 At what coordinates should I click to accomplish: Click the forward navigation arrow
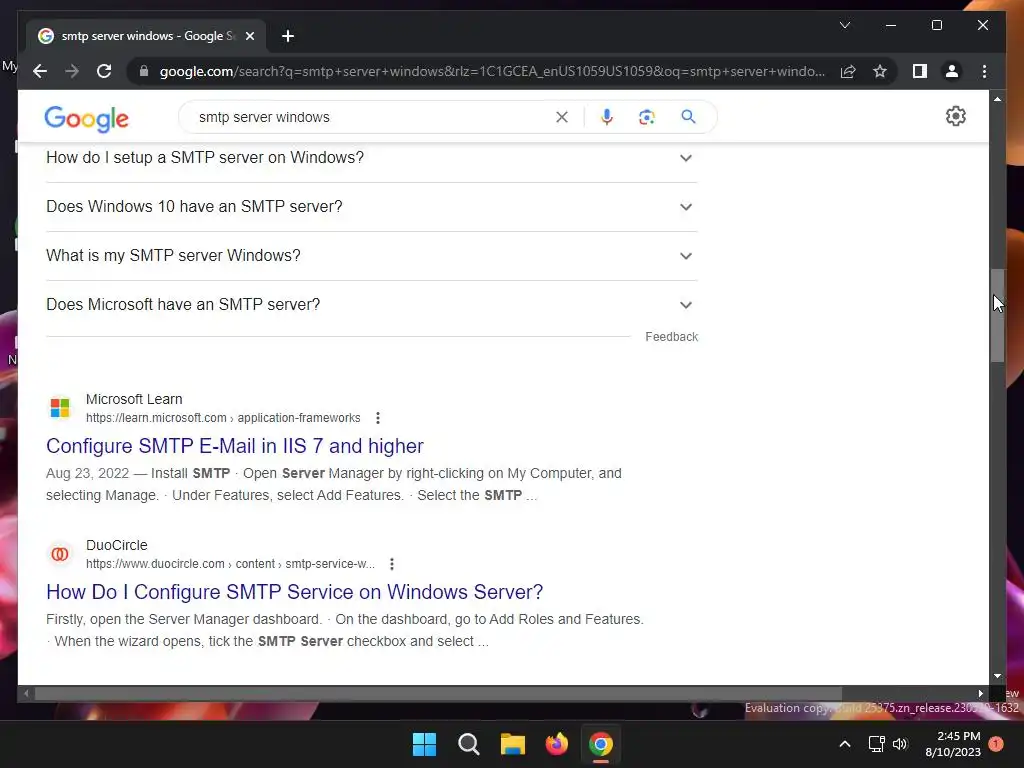(x=72, y=71)
